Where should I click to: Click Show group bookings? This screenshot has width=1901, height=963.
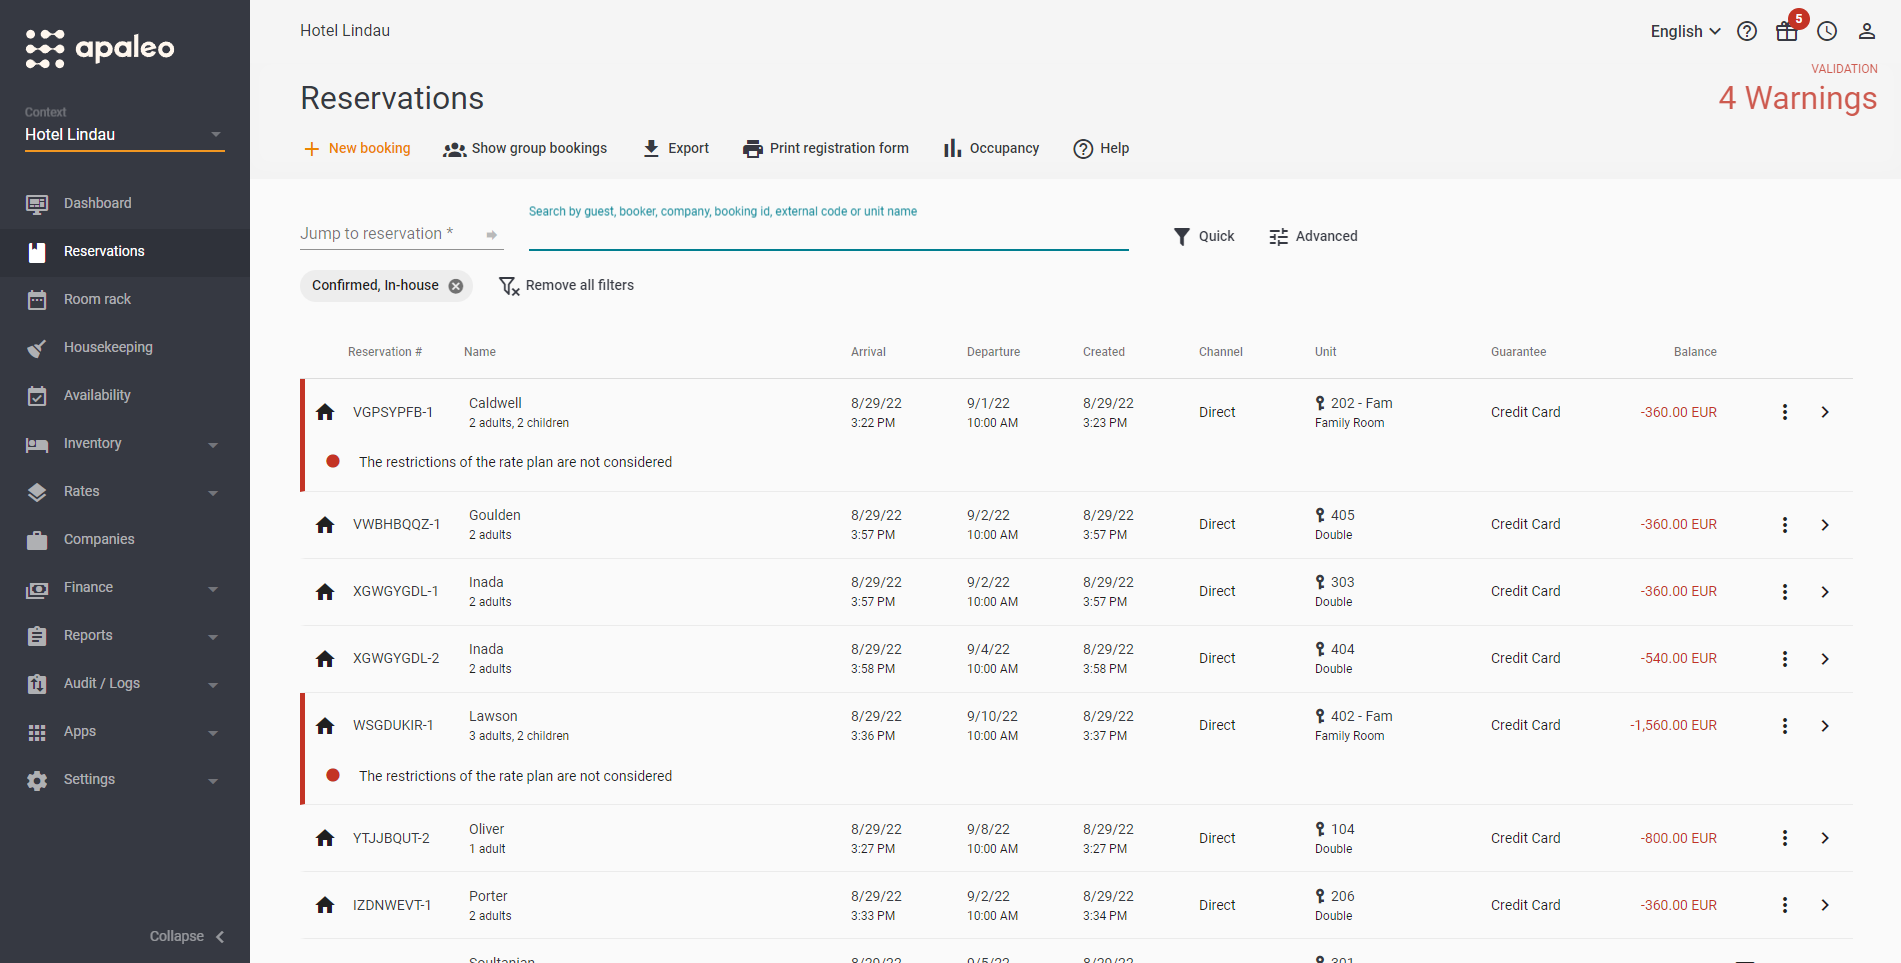525,148
